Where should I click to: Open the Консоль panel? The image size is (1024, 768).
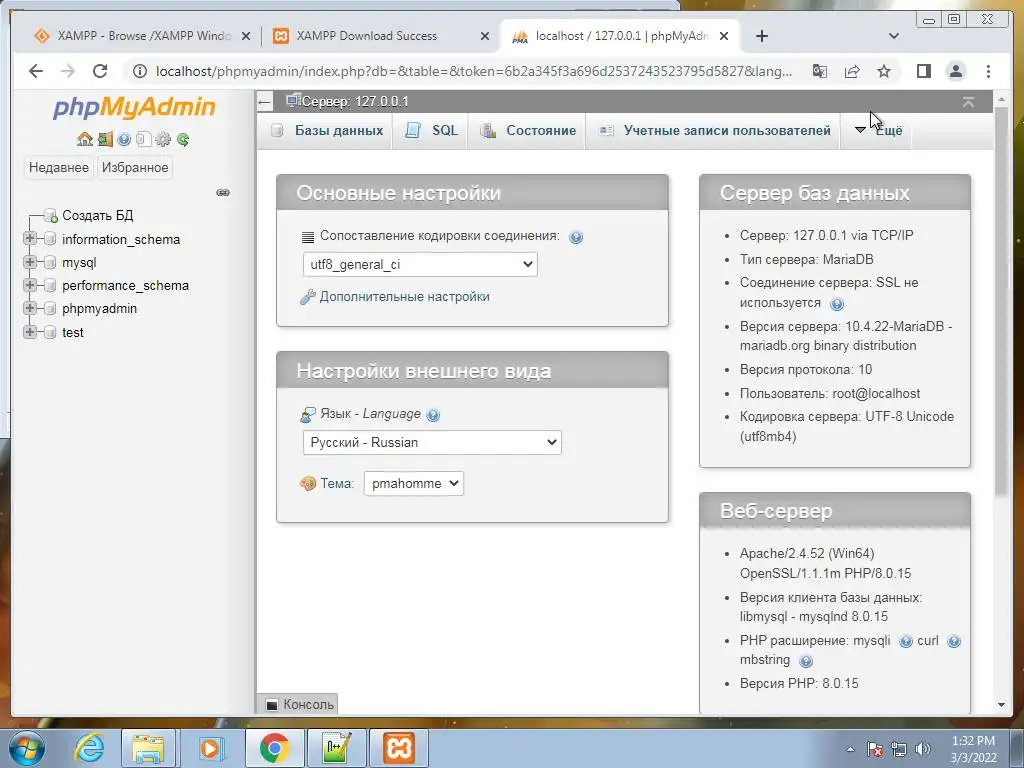pyautogui.click(x=300, y=704)
